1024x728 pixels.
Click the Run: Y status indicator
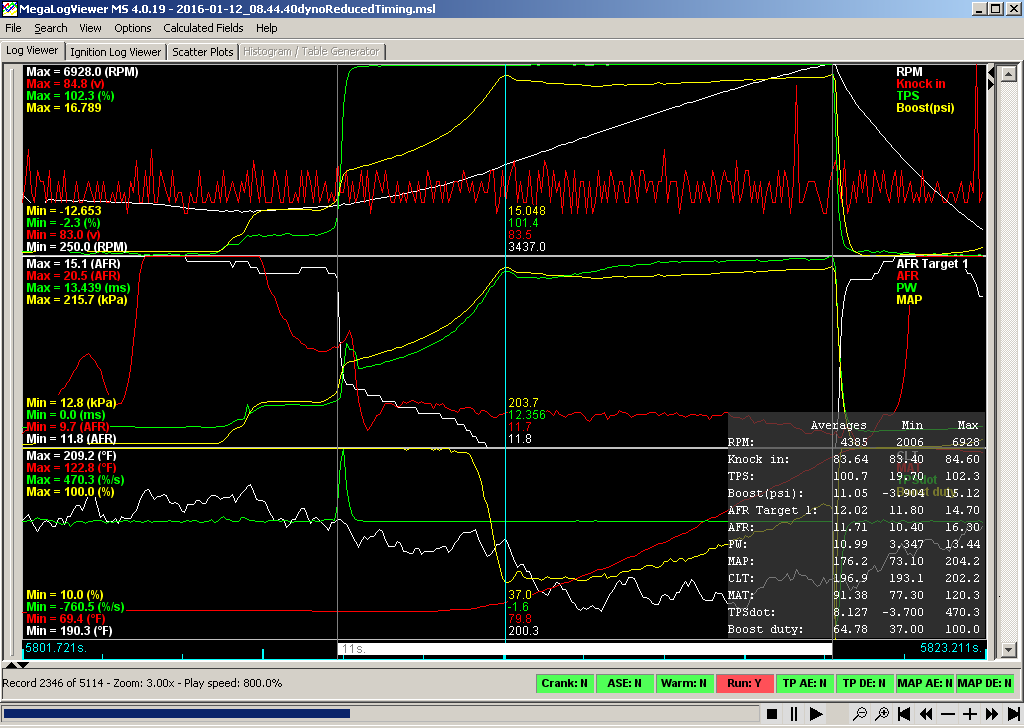pyautogui.click(x=744, y=684)
